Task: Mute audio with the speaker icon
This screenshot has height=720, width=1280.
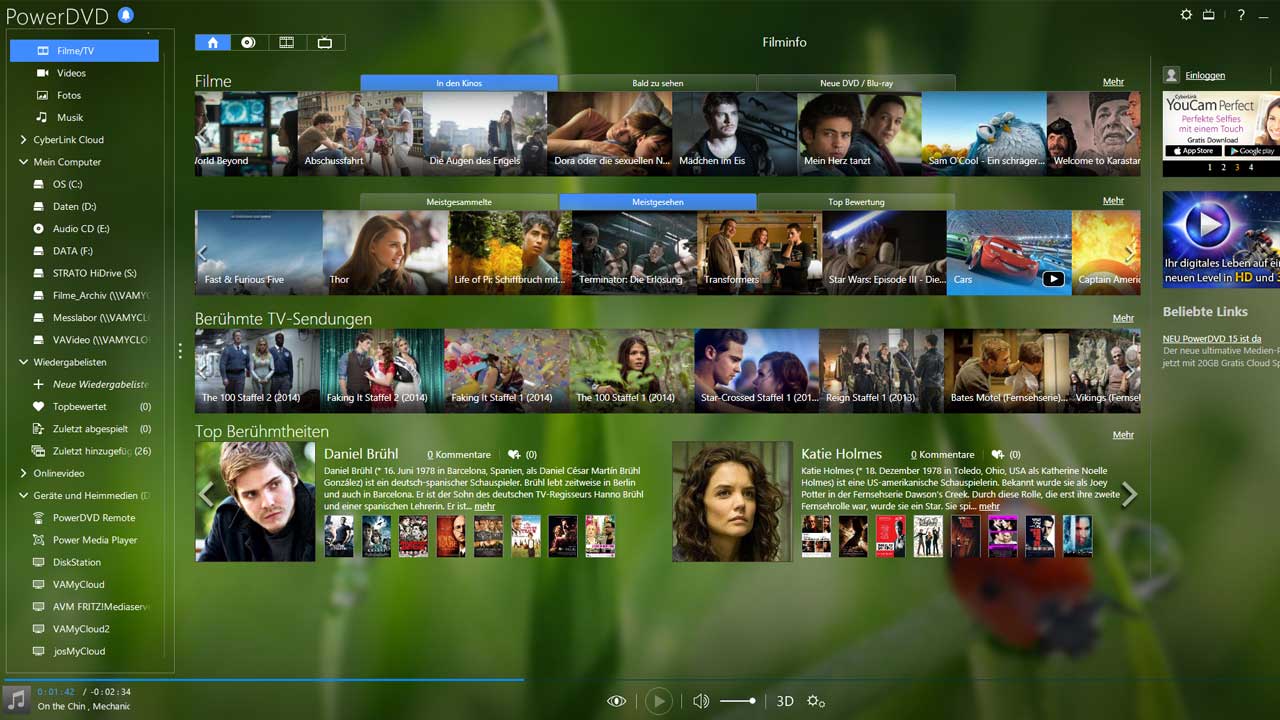Action: coord(701,701)
